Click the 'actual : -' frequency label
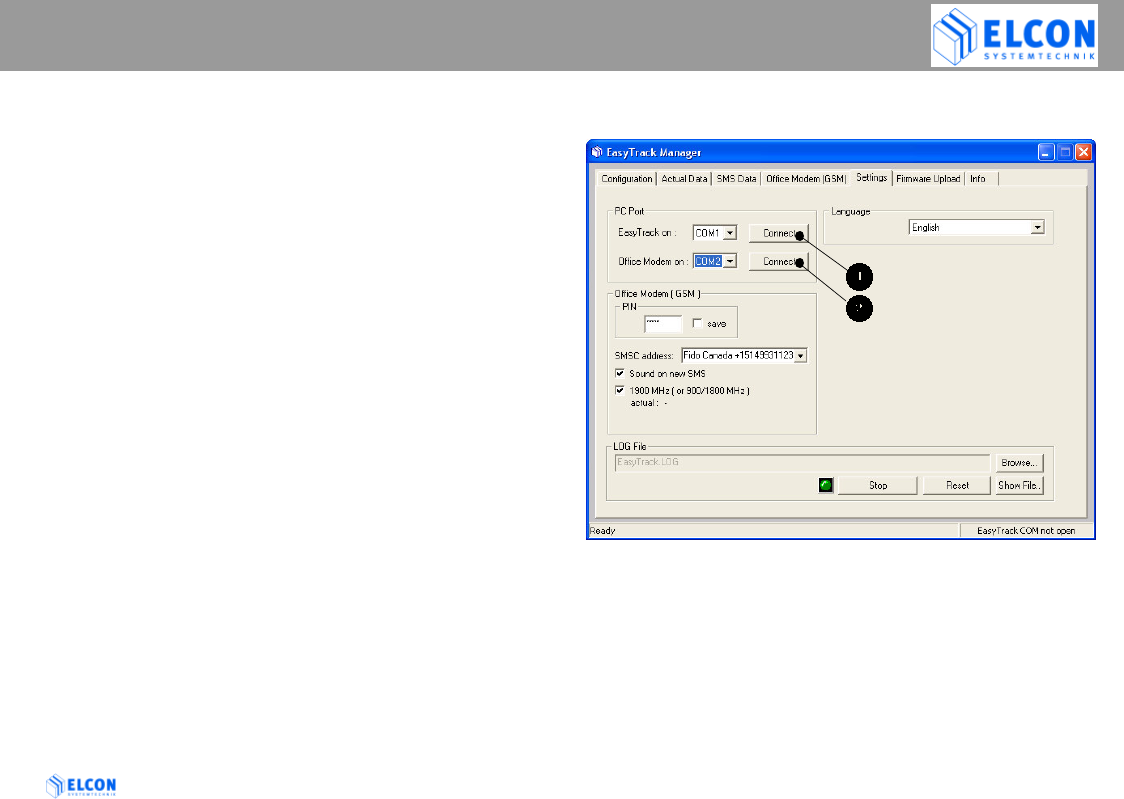Screen dimensions: 1124x799 (649, 403)
